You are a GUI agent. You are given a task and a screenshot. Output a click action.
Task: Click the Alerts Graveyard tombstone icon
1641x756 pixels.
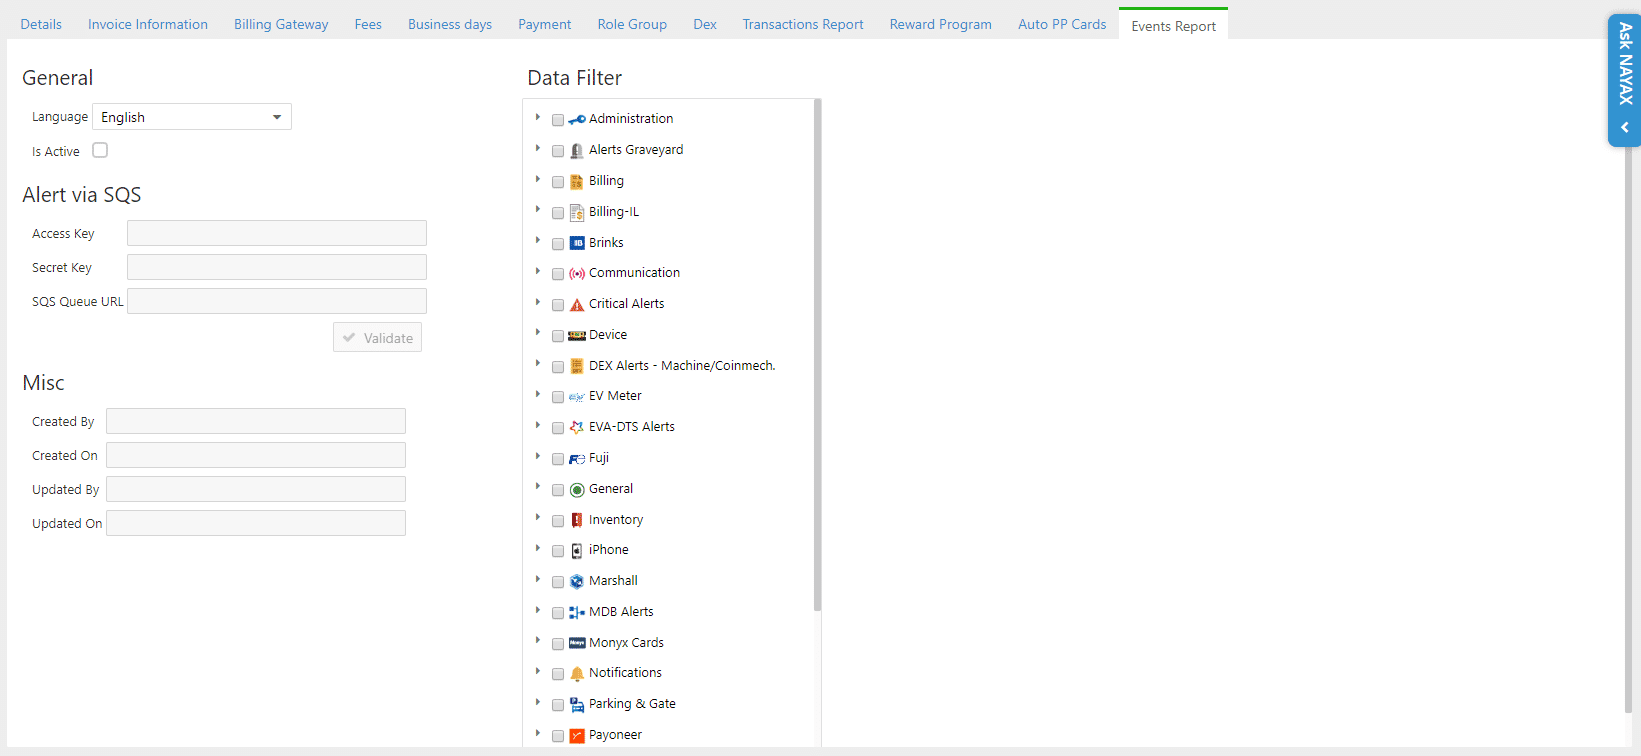click(577, 151)
